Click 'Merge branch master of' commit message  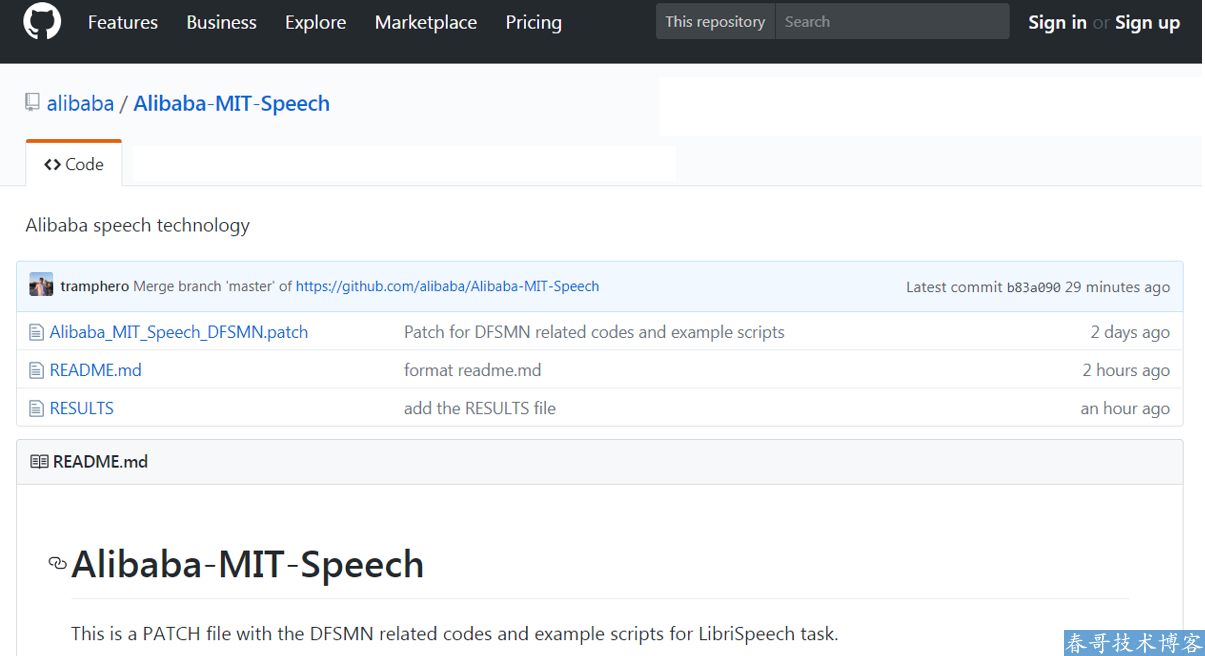click(212, 286)
